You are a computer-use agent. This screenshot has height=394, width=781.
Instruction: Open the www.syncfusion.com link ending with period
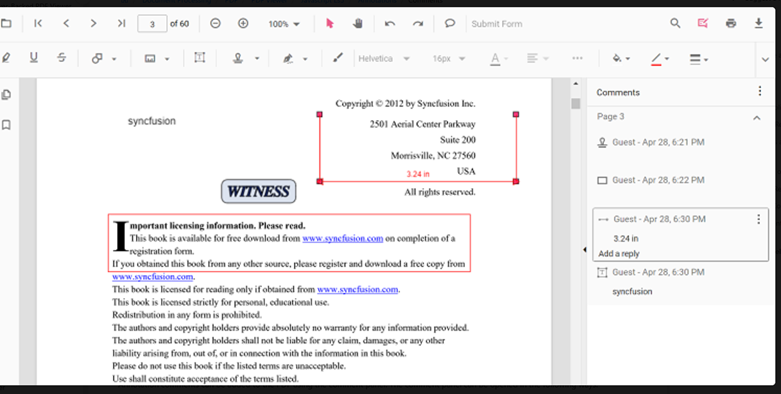coord(152,276)
